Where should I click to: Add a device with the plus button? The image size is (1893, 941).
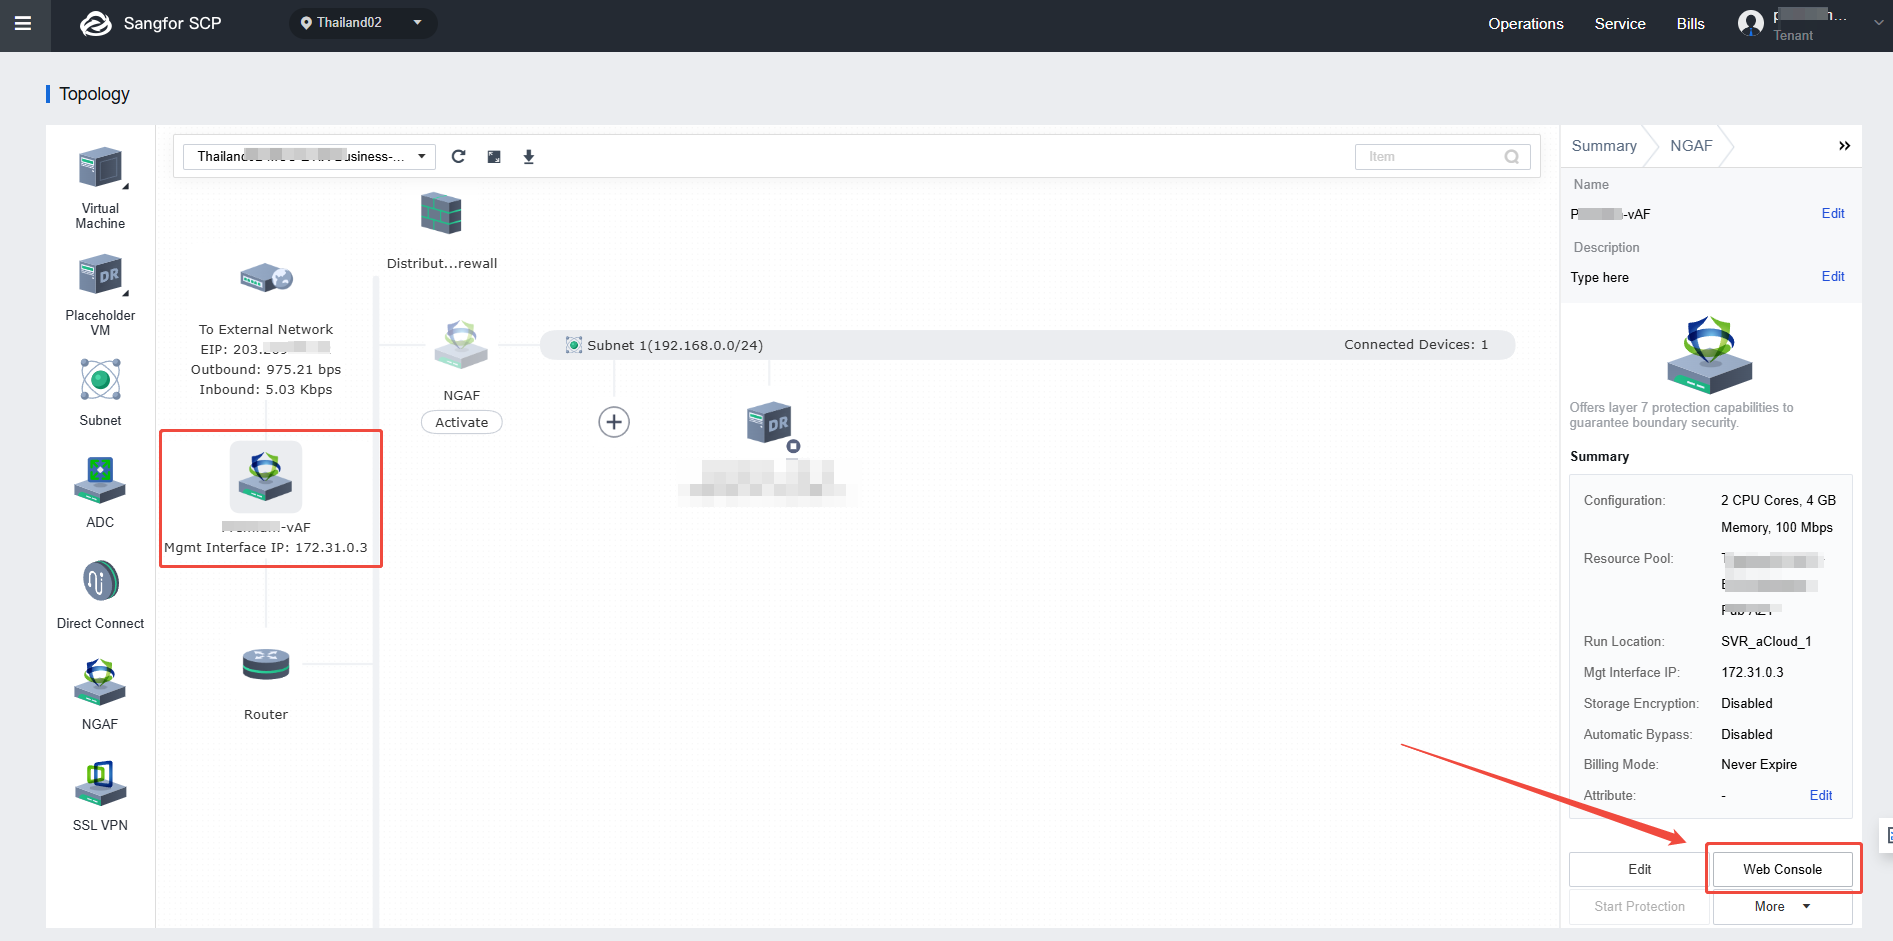click(x=614, y=422)
